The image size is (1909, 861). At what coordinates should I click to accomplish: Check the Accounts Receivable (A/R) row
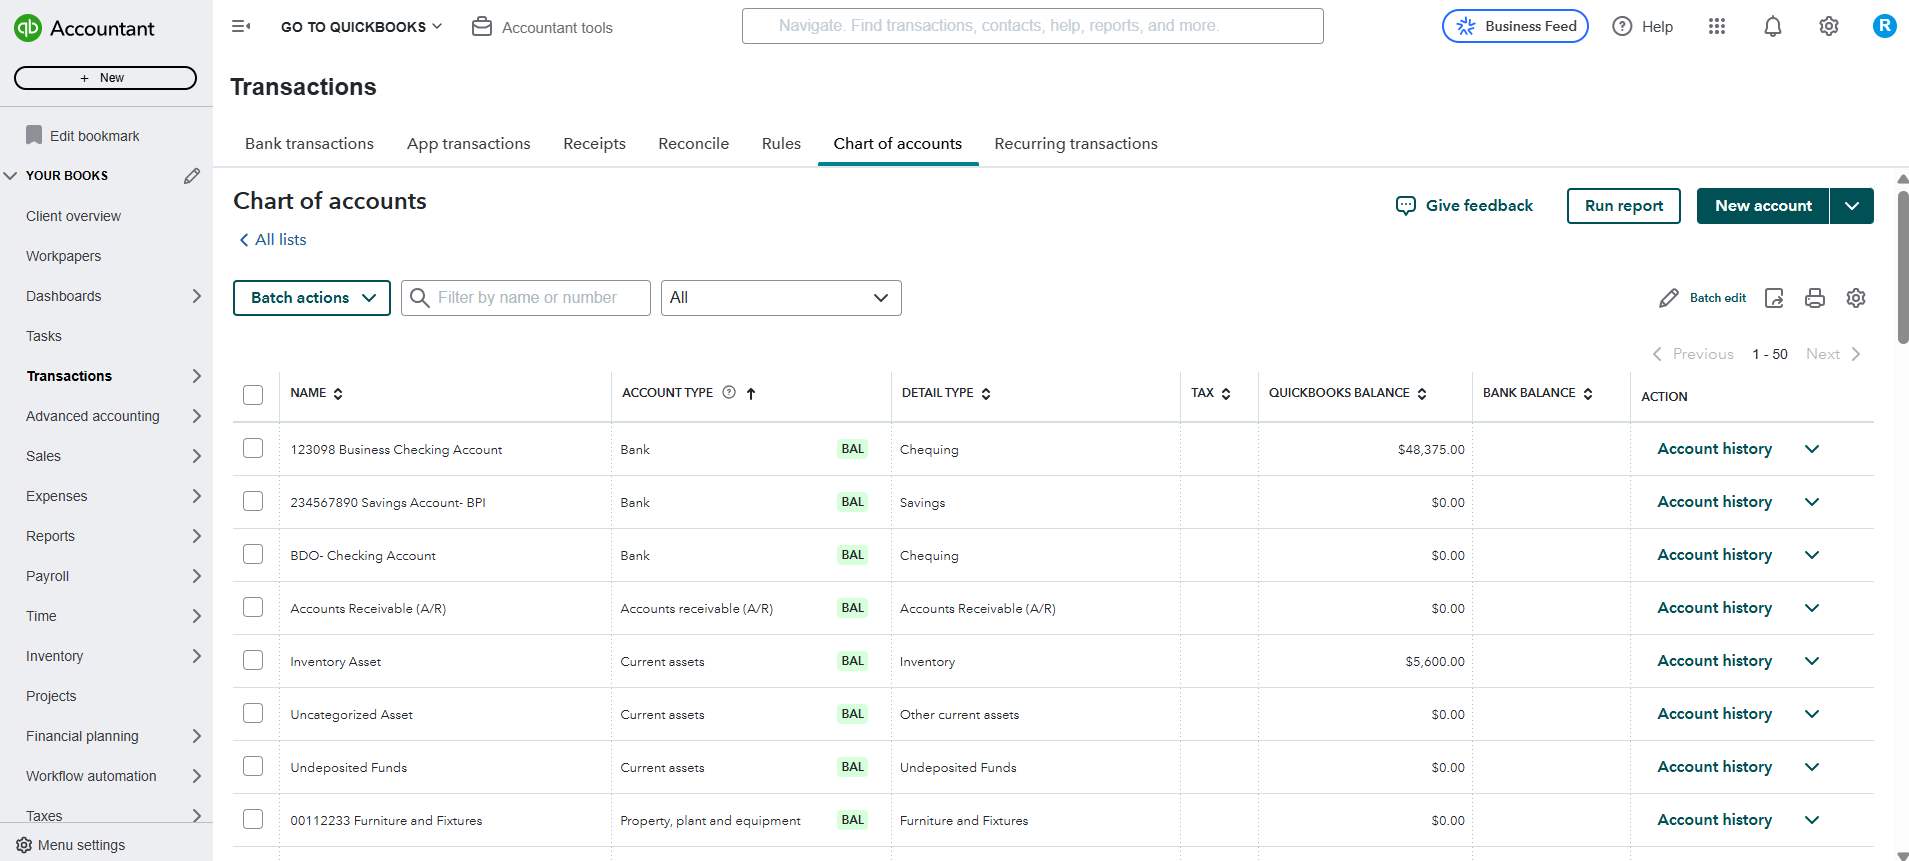click(253, 607)
